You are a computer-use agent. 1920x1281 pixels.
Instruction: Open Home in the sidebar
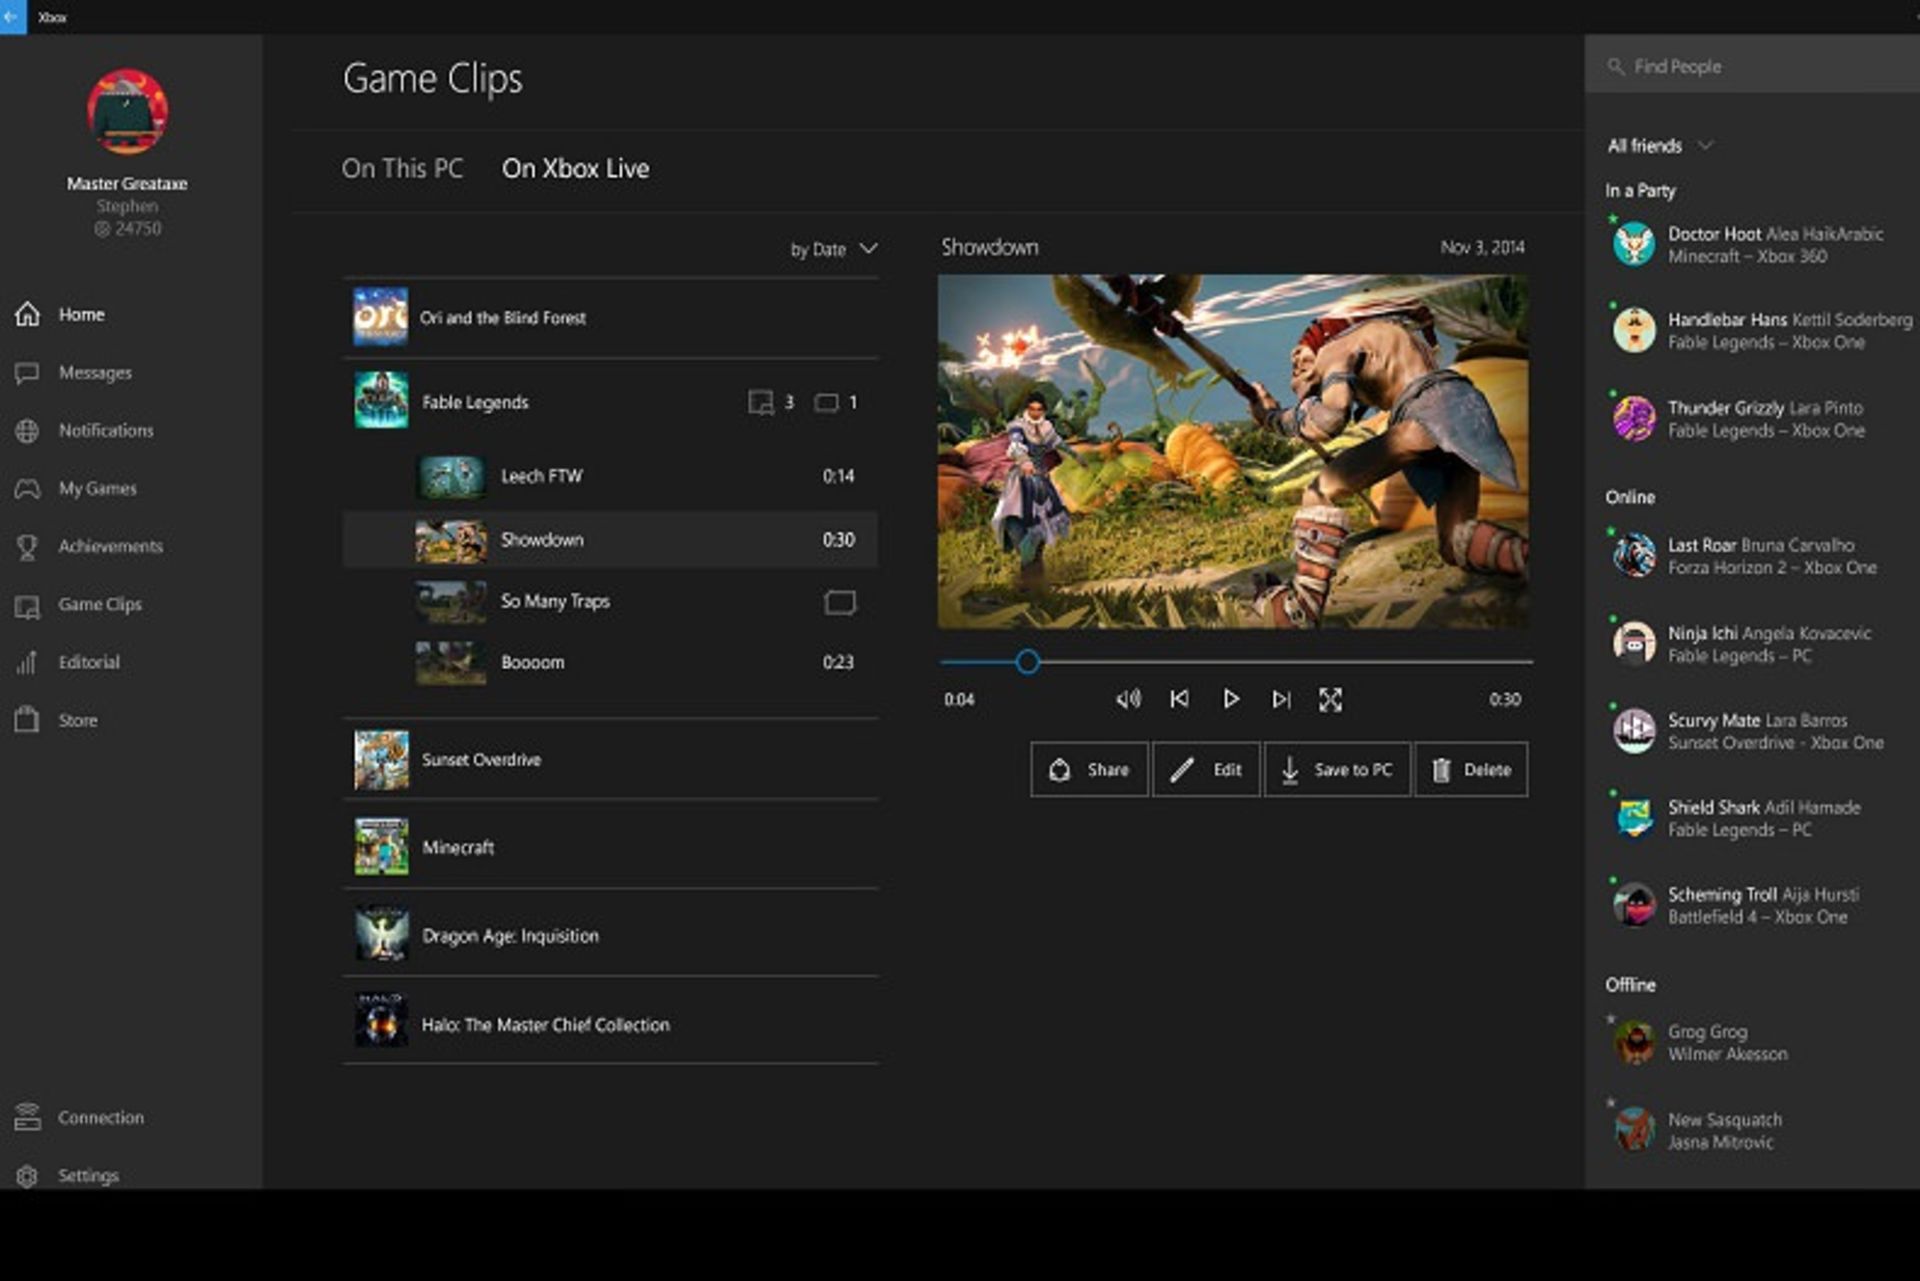click(60, 314)
